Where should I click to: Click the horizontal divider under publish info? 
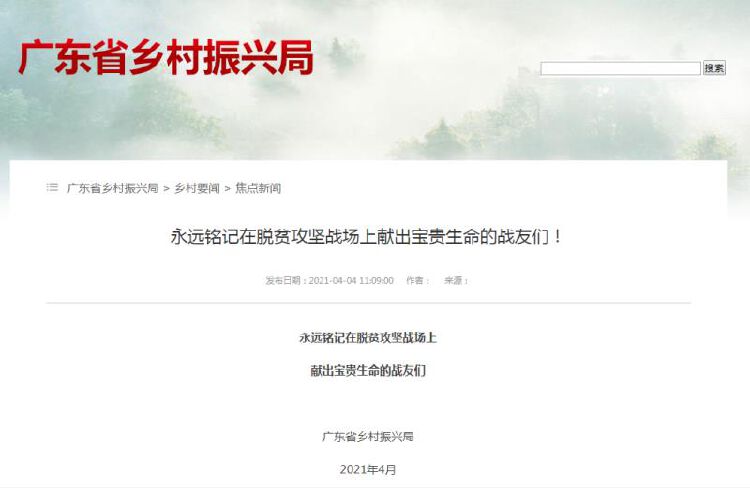[368, 303]
